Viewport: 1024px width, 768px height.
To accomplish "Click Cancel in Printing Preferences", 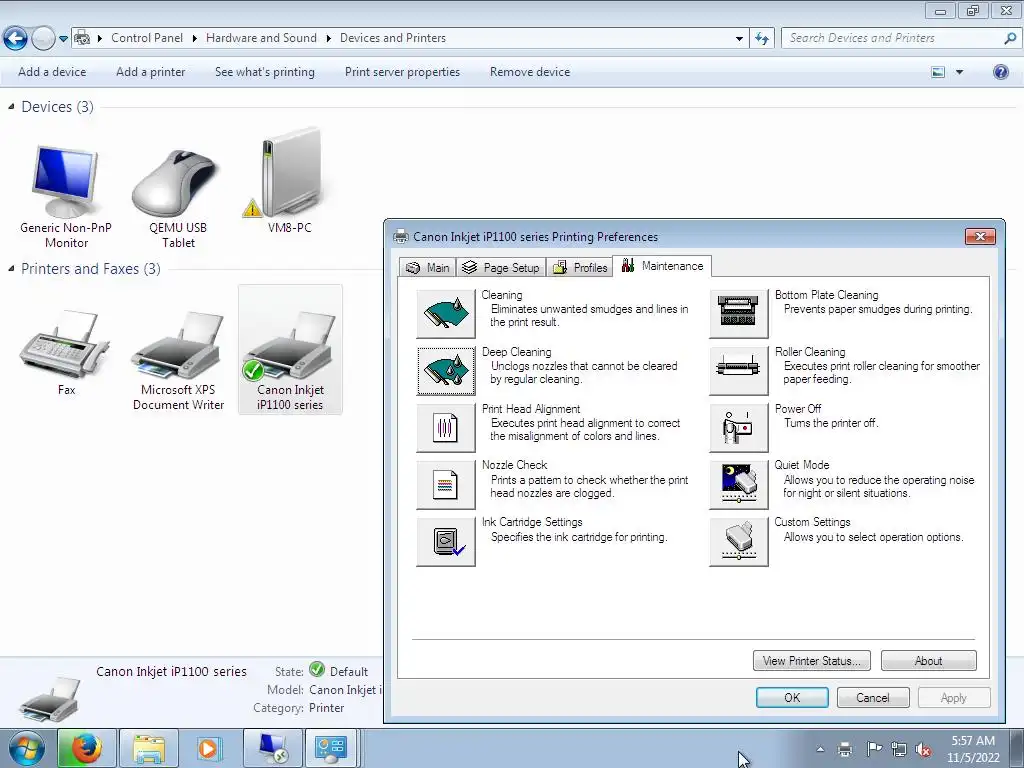I will pyautogui.click(x=872, y=697).
